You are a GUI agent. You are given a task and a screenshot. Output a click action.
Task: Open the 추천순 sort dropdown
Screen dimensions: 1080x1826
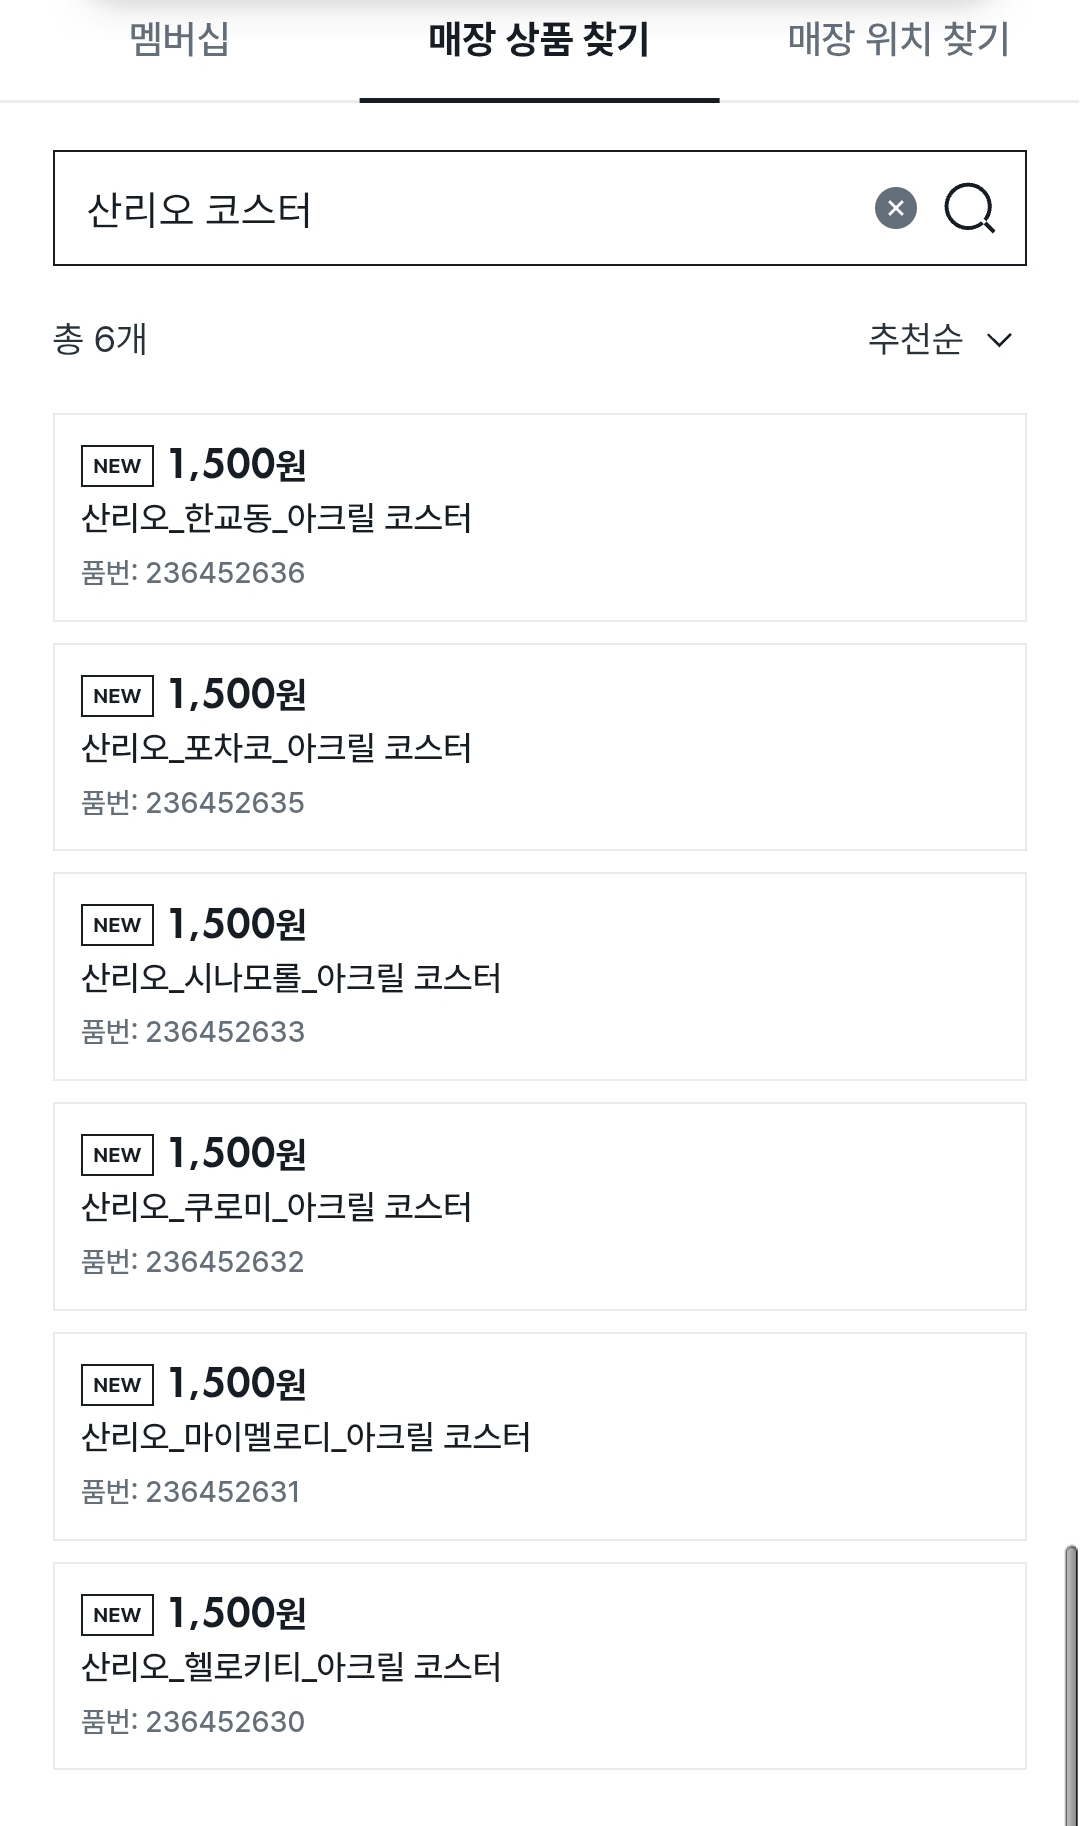pos(916,339)
